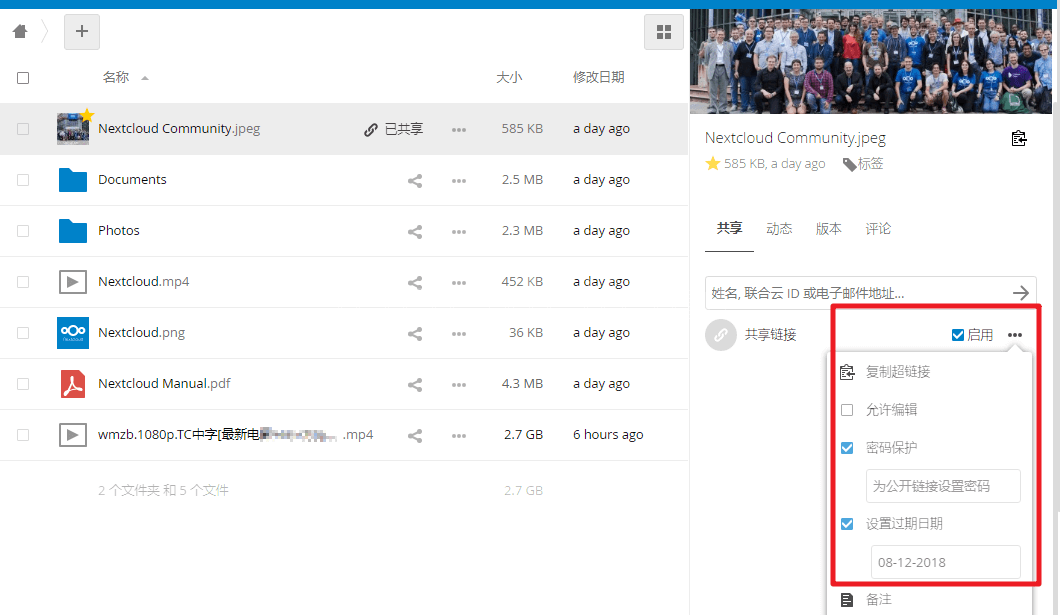This screenshot has width=1060, height=615.
Task: Sort files by 修改日期 column
Action: 598,77
